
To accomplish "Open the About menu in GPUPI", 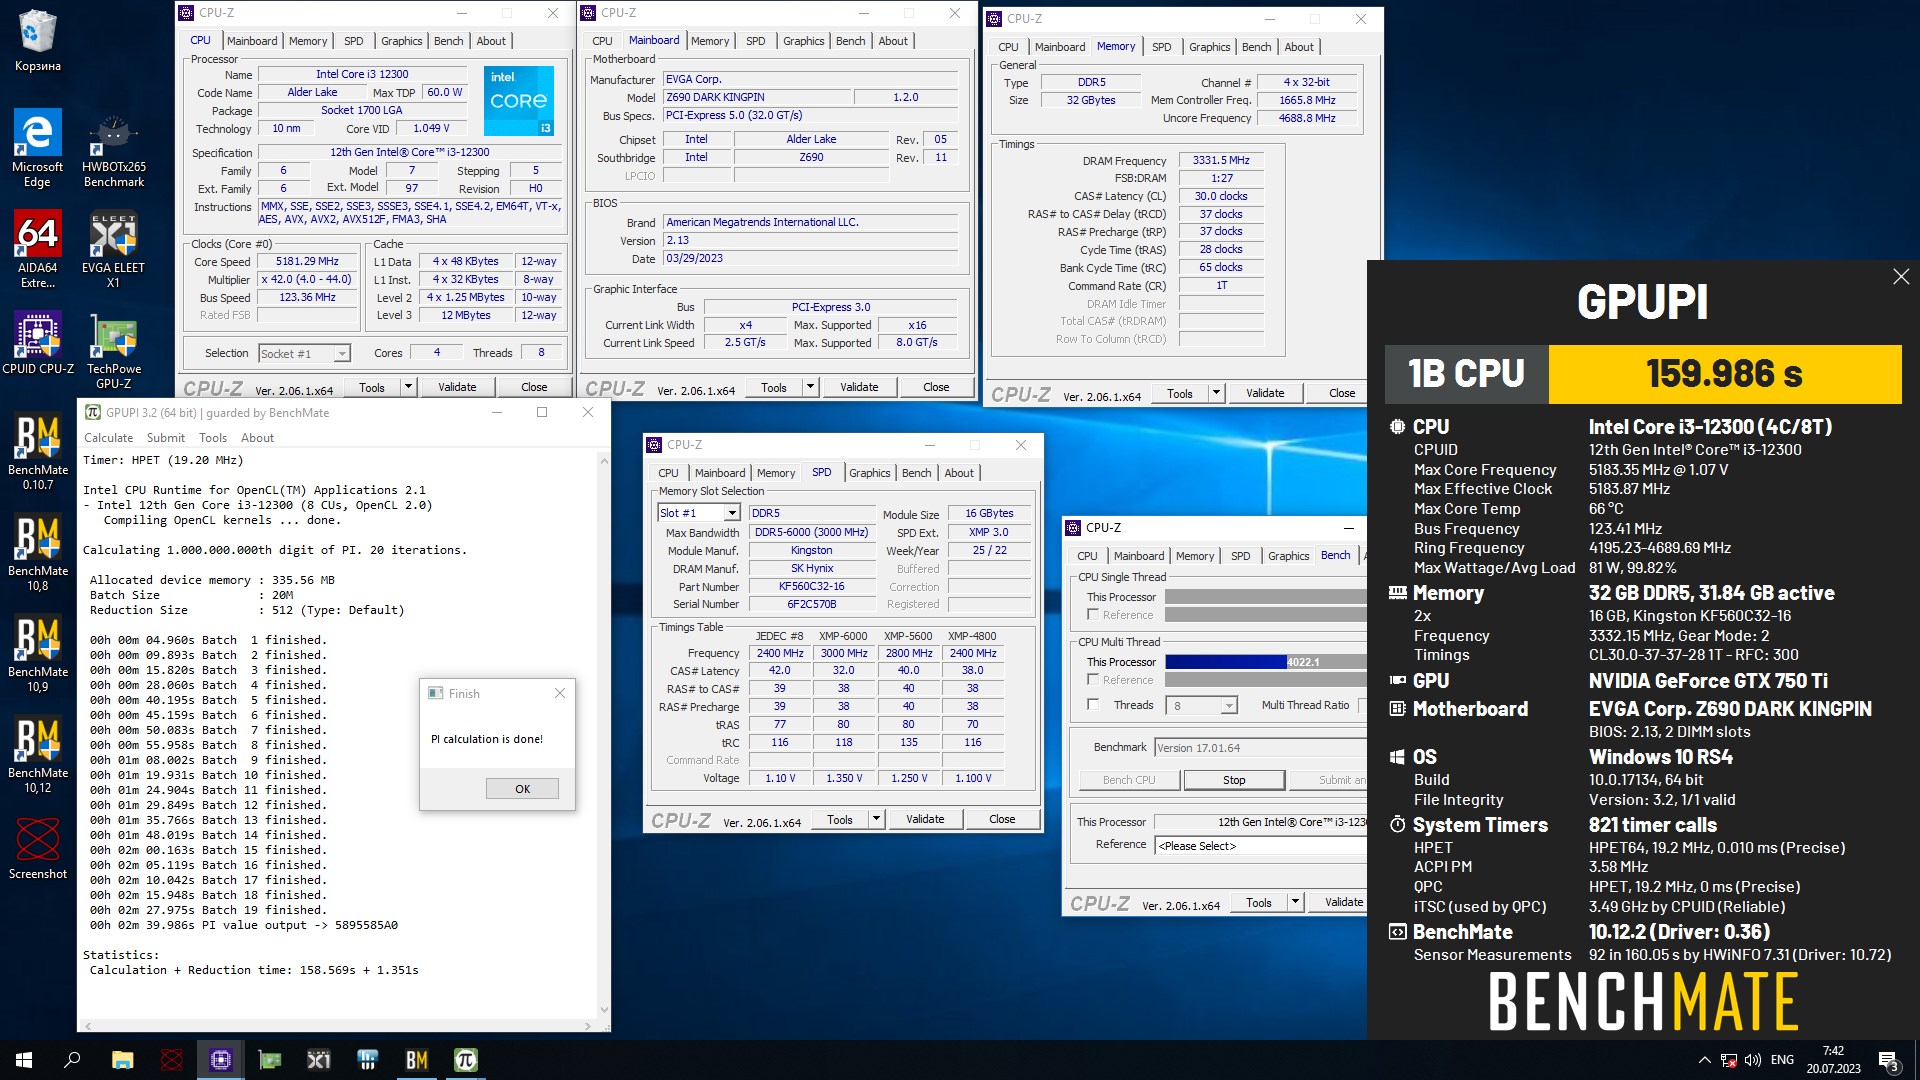I will pos(257,438).
